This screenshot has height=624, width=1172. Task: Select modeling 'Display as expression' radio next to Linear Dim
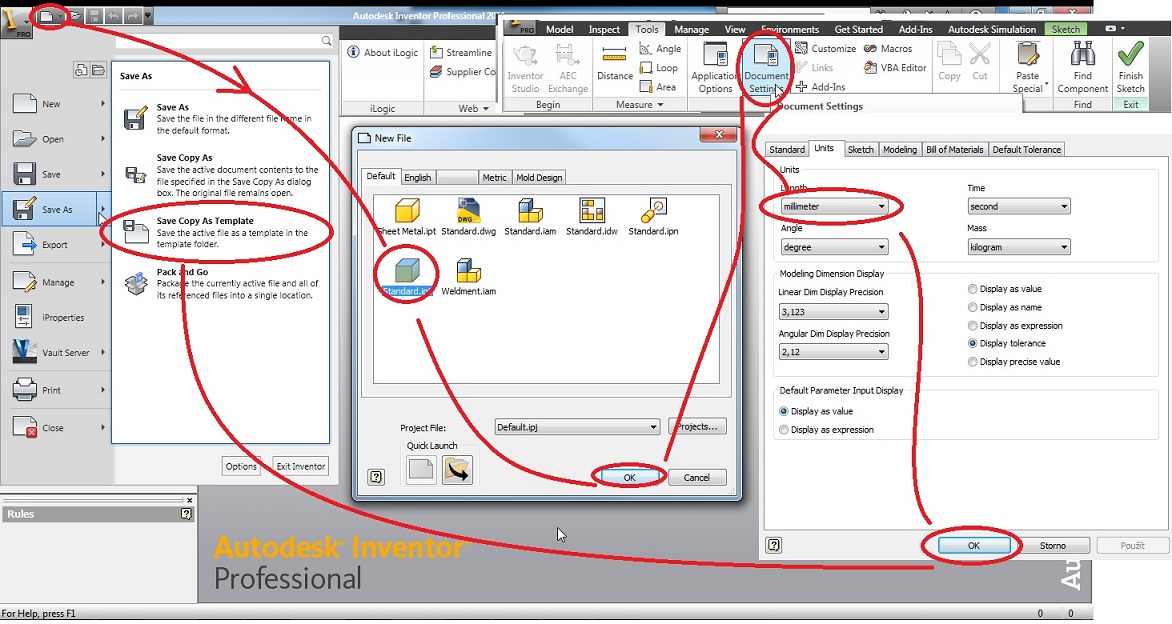point(972,326)
